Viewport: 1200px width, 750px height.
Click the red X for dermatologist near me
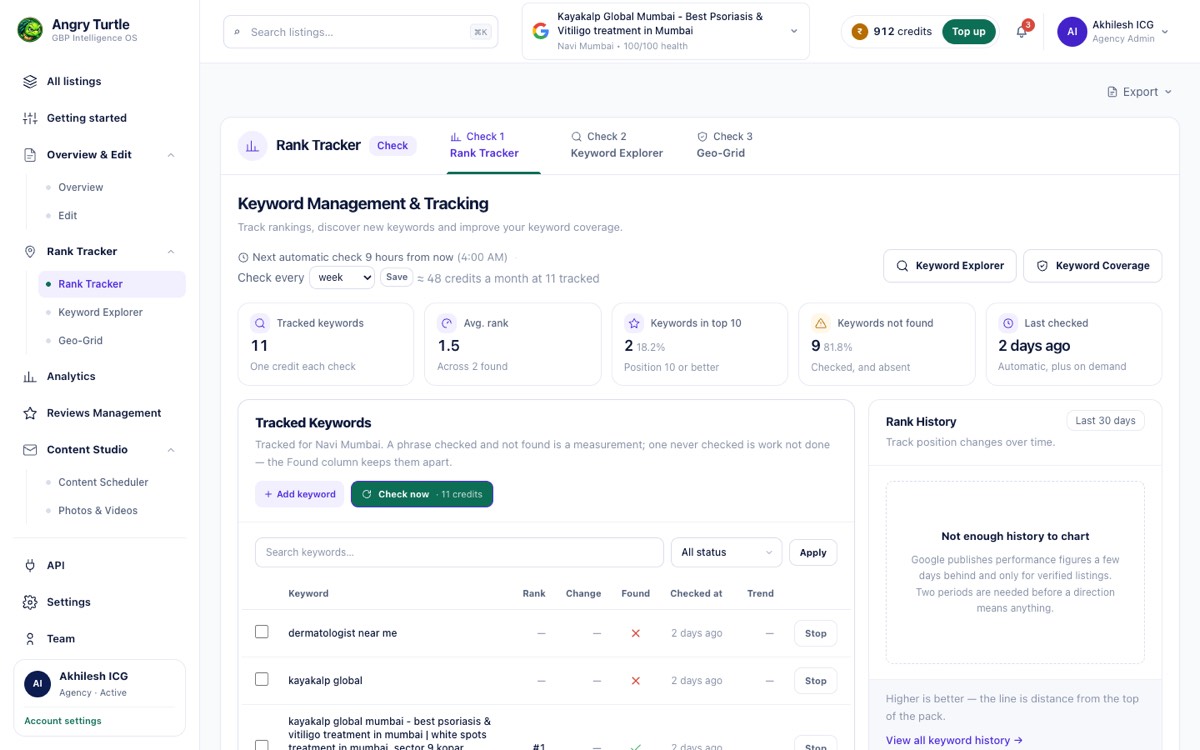(x=635, y=634)
